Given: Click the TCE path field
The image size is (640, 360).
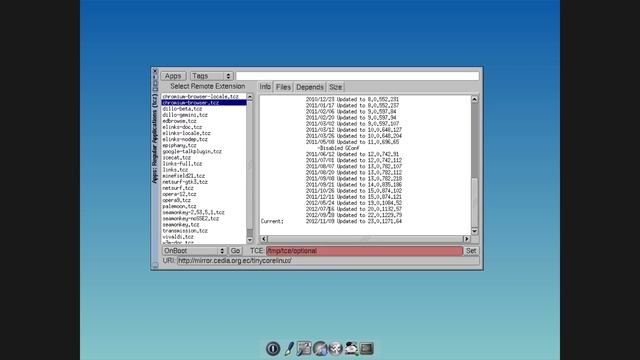Looking at the screenshot, I should point(364,251).
